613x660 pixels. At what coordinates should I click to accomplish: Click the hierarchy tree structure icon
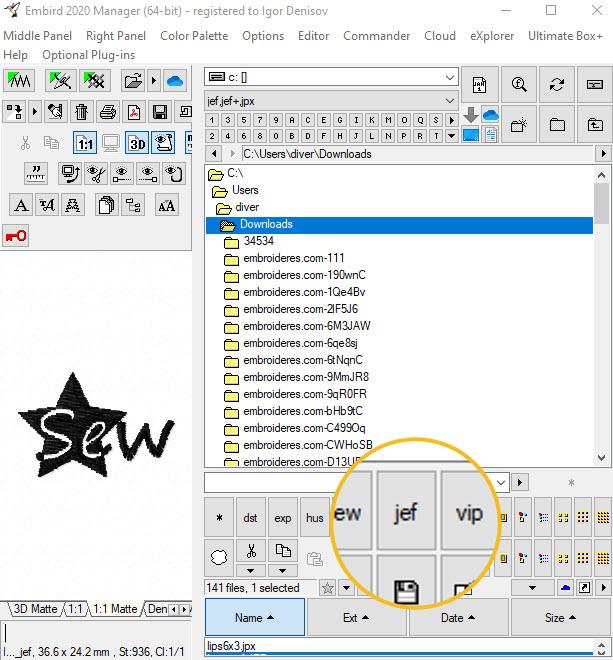coord(133,205)
